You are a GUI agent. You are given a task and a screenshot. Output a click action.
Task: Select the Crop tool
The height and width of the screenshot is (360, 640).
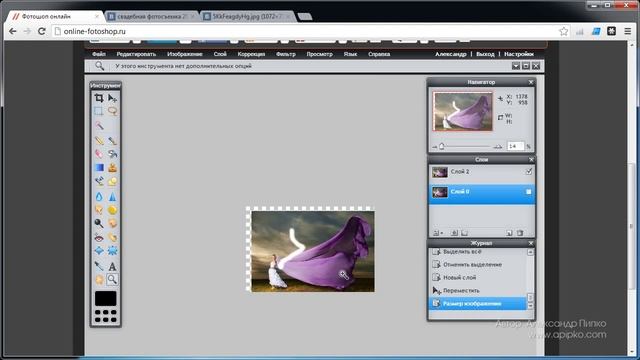(x=99, y=98)
